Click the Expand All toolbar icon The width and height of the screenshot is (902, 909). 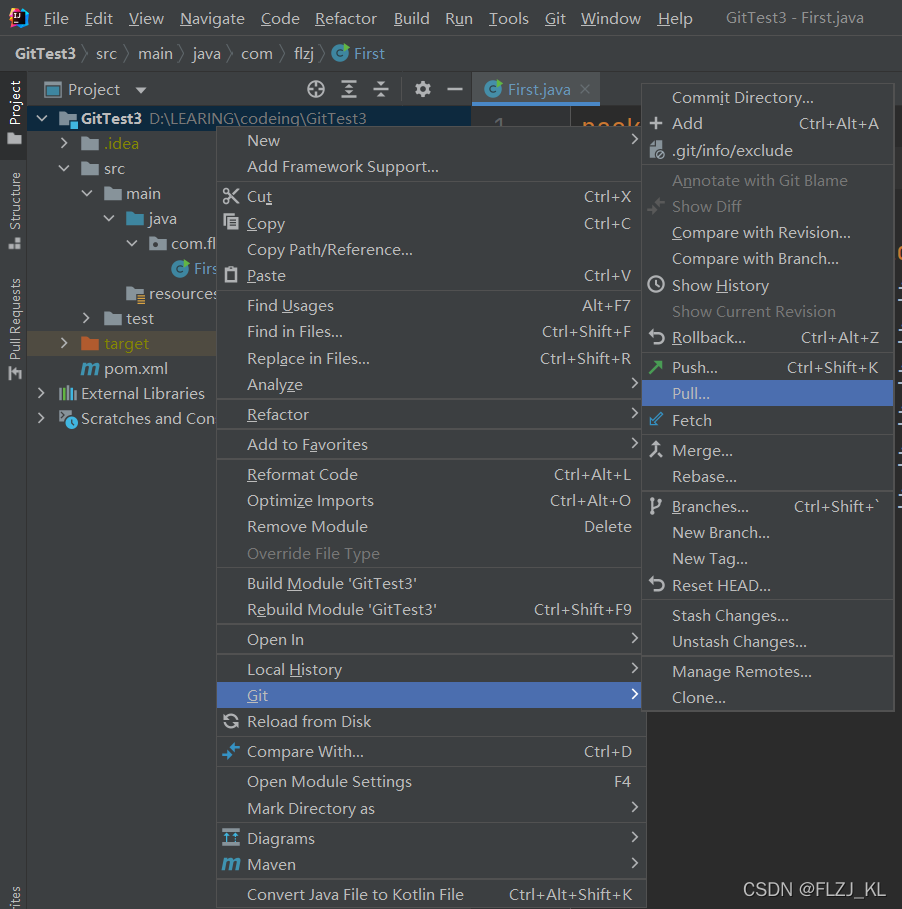tap(348, 89)
